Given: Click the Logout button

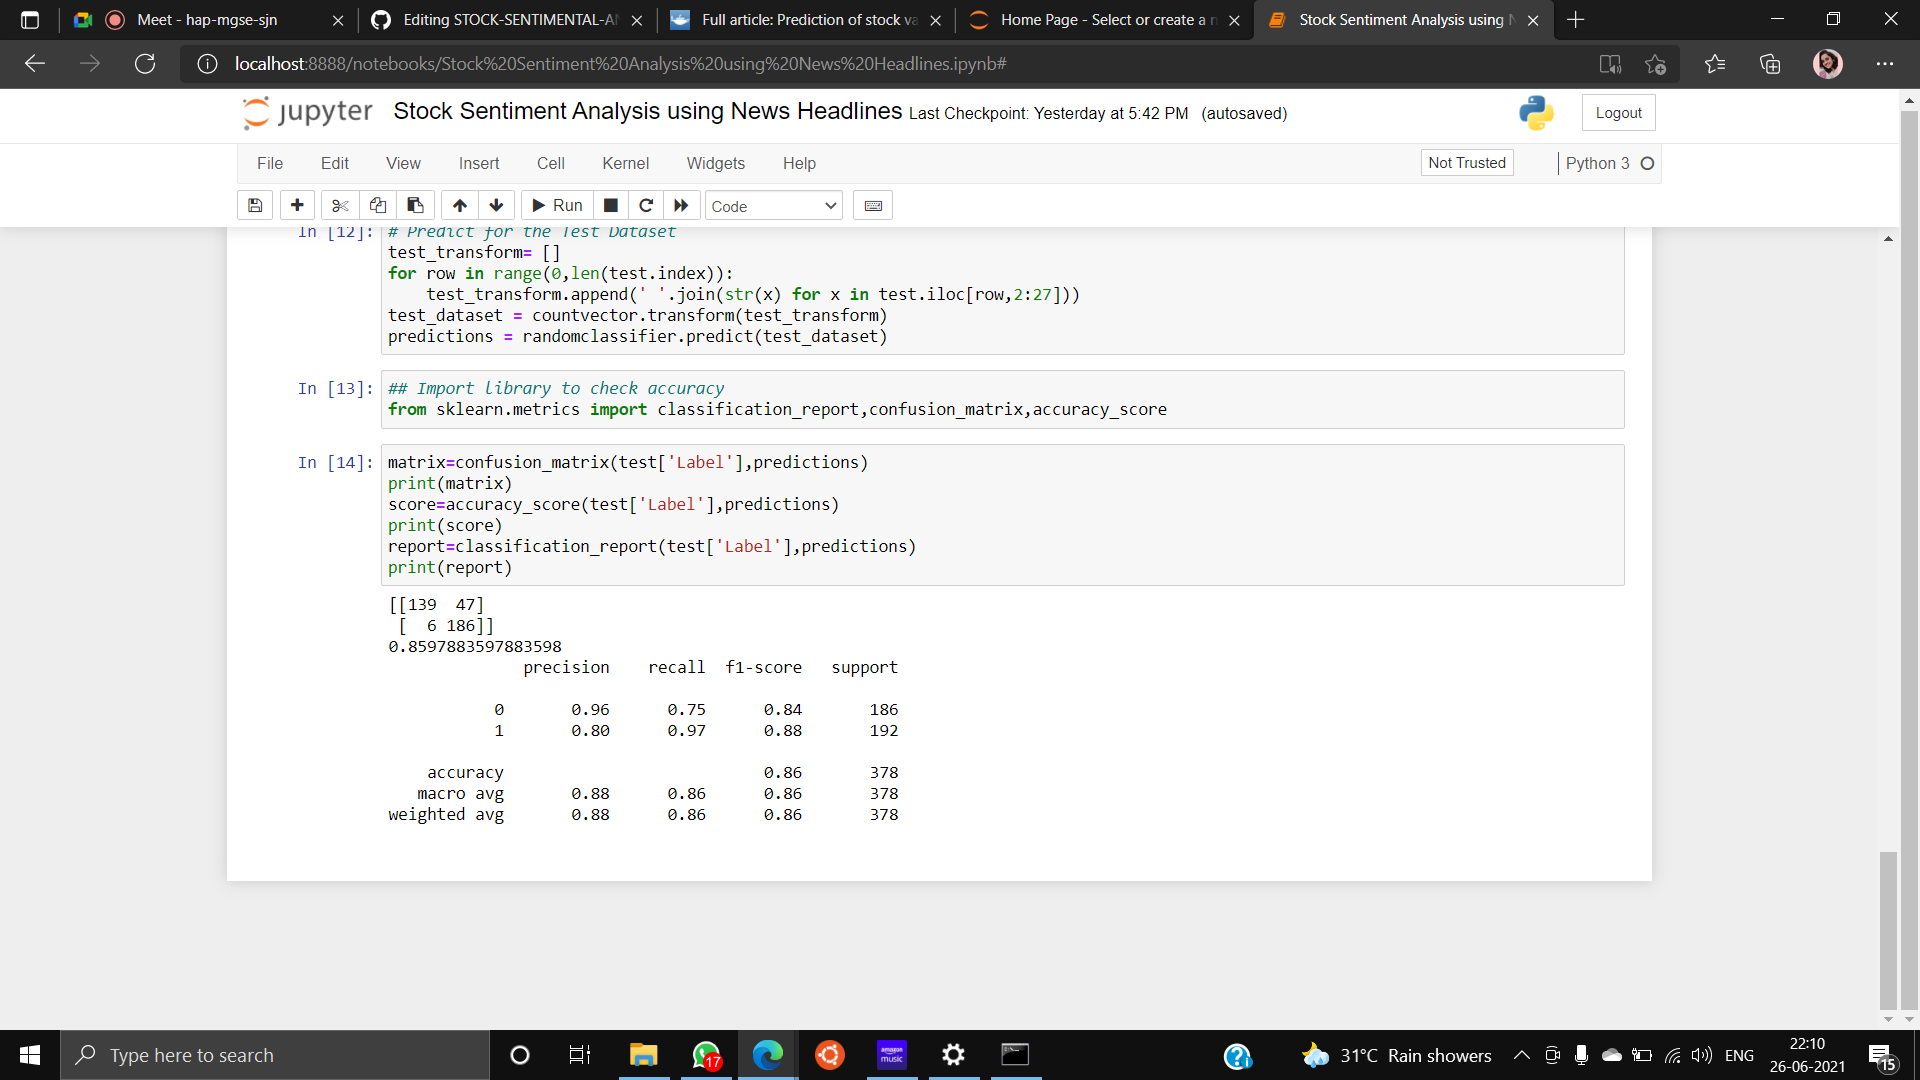Looking at the screenshot, I should click(x=1618, y=112).
